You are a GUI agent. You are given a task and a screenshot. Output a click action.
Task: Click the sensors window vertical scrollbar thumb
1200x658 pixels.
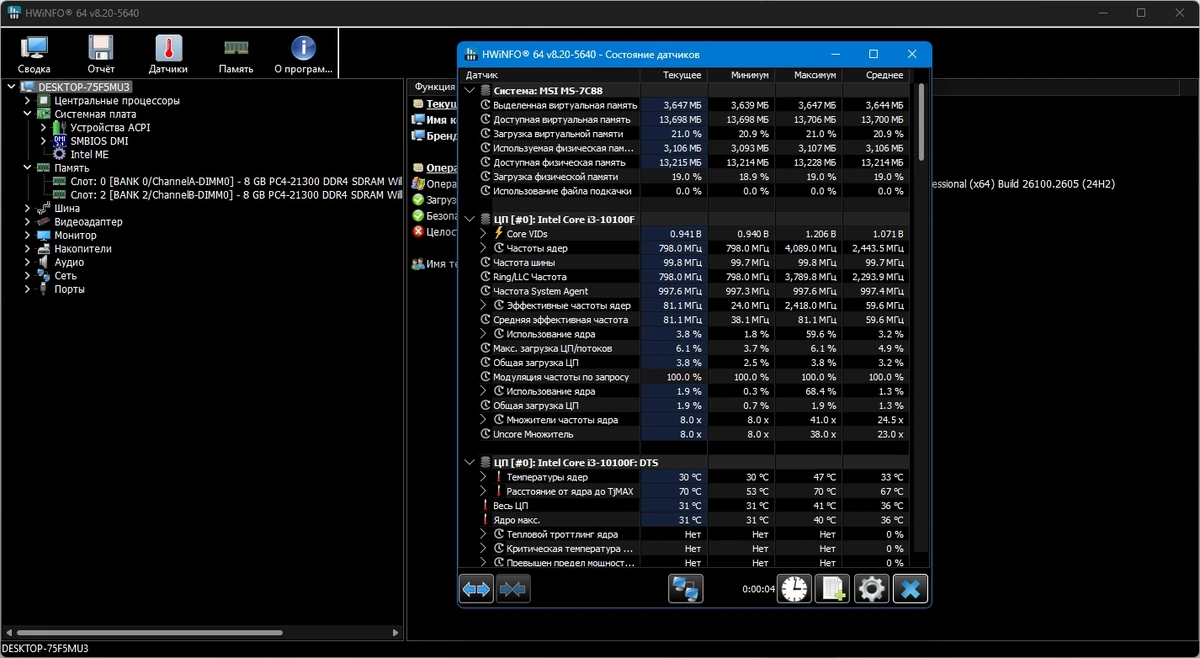point(921,120)
